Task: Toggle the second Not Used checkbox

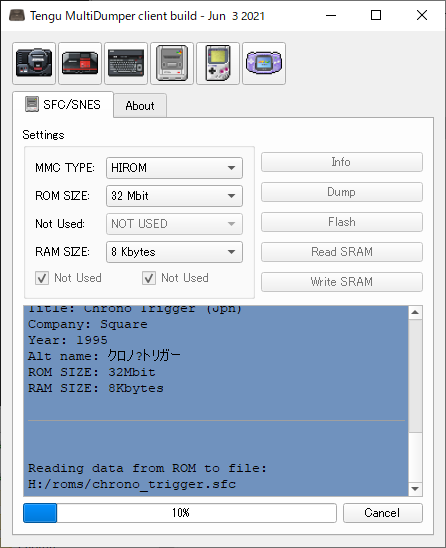Action: point(149,278)
